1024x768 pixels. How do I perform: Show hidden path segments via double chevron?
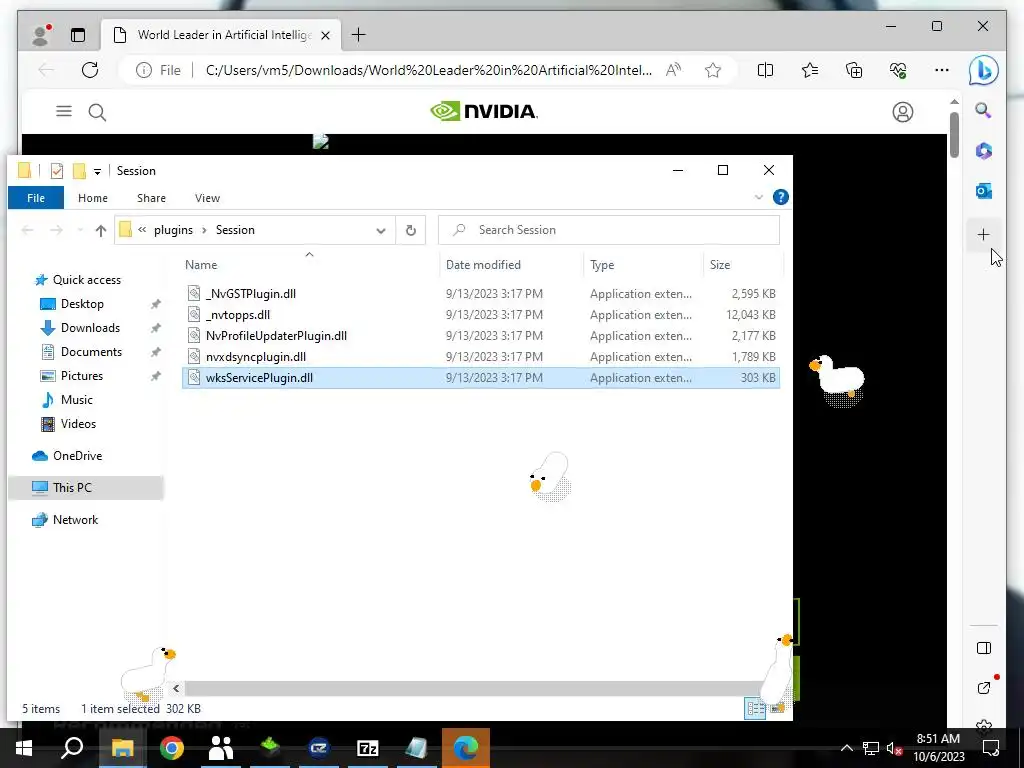142,230
